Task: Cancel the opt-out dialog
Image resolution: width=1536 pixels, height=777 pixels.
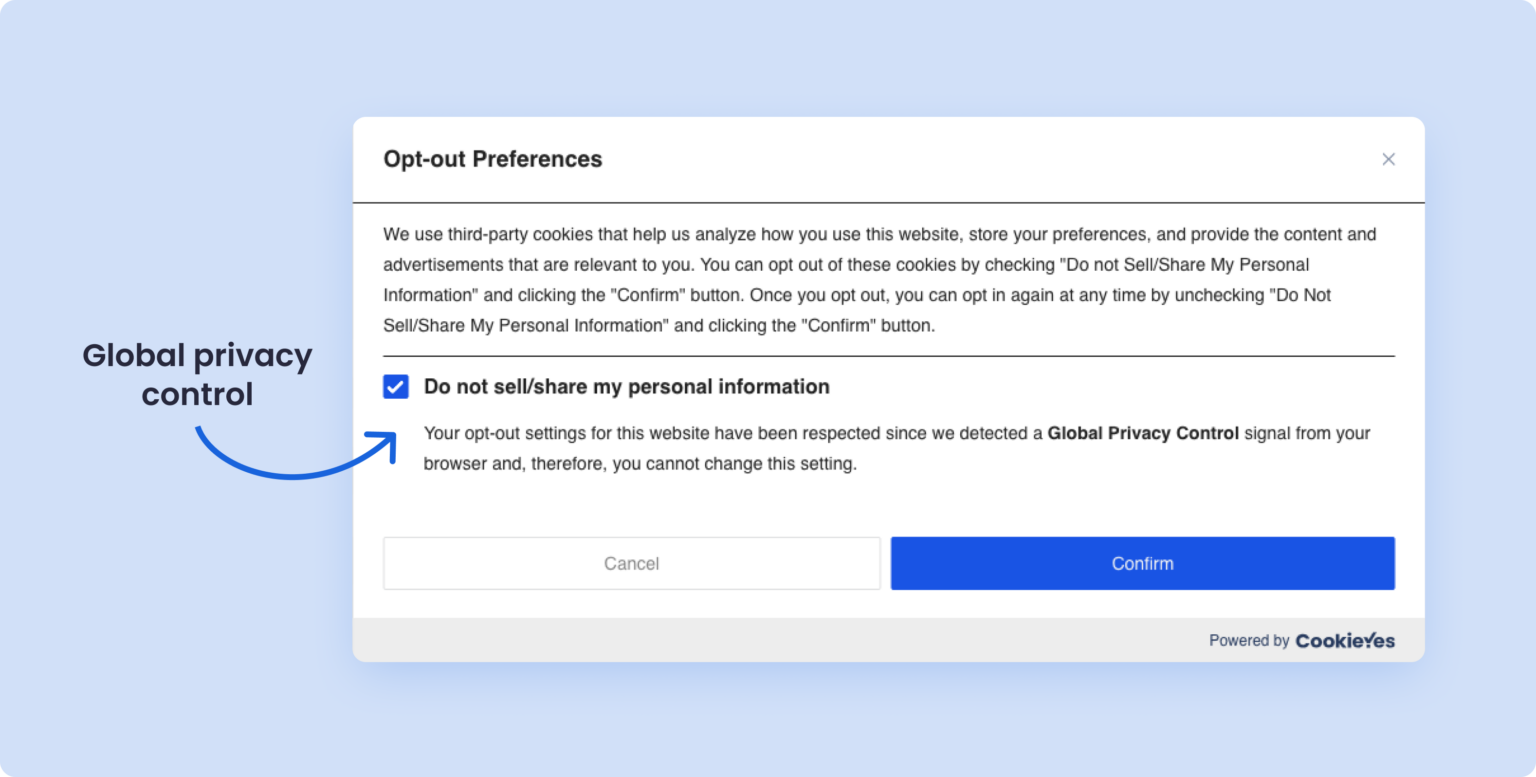Action: (x=631, y=563)
